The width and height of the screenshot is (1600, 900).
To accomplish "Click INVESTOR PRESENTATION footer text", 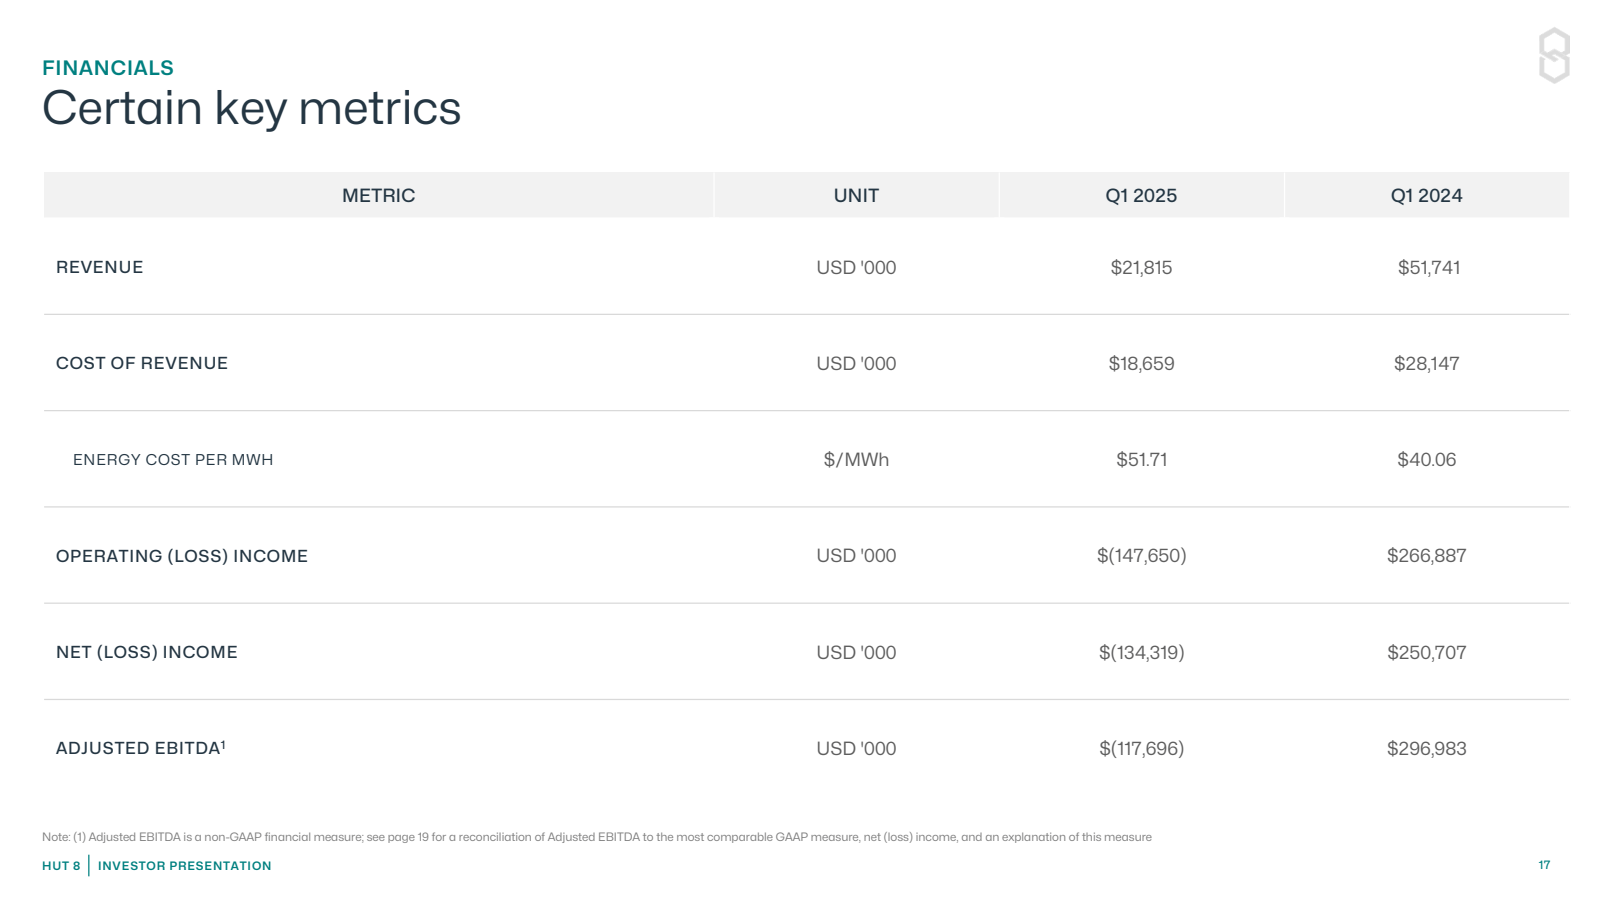I will [185, 866].
